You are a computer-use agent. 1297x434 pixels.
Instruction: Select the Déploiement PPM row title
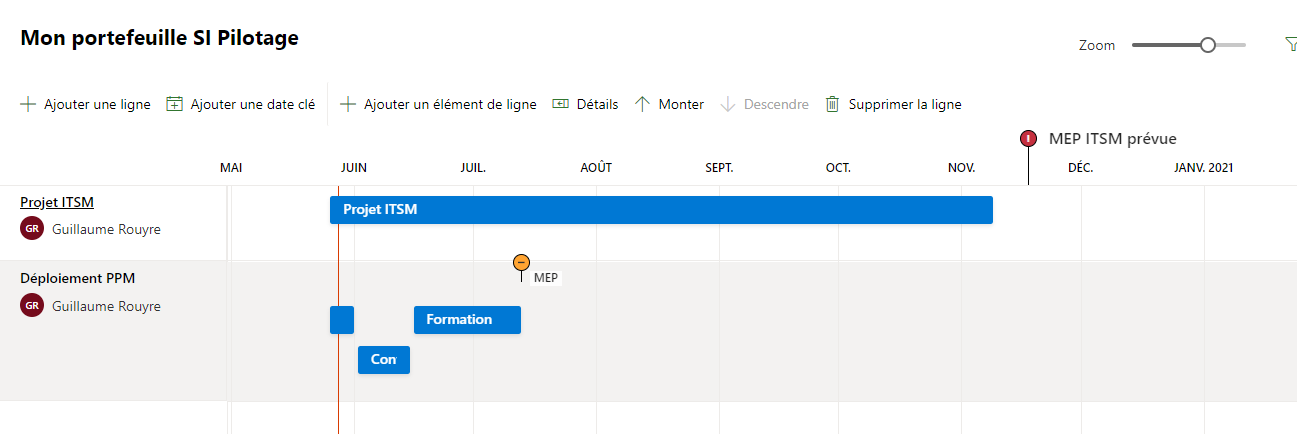click(77, 278)
